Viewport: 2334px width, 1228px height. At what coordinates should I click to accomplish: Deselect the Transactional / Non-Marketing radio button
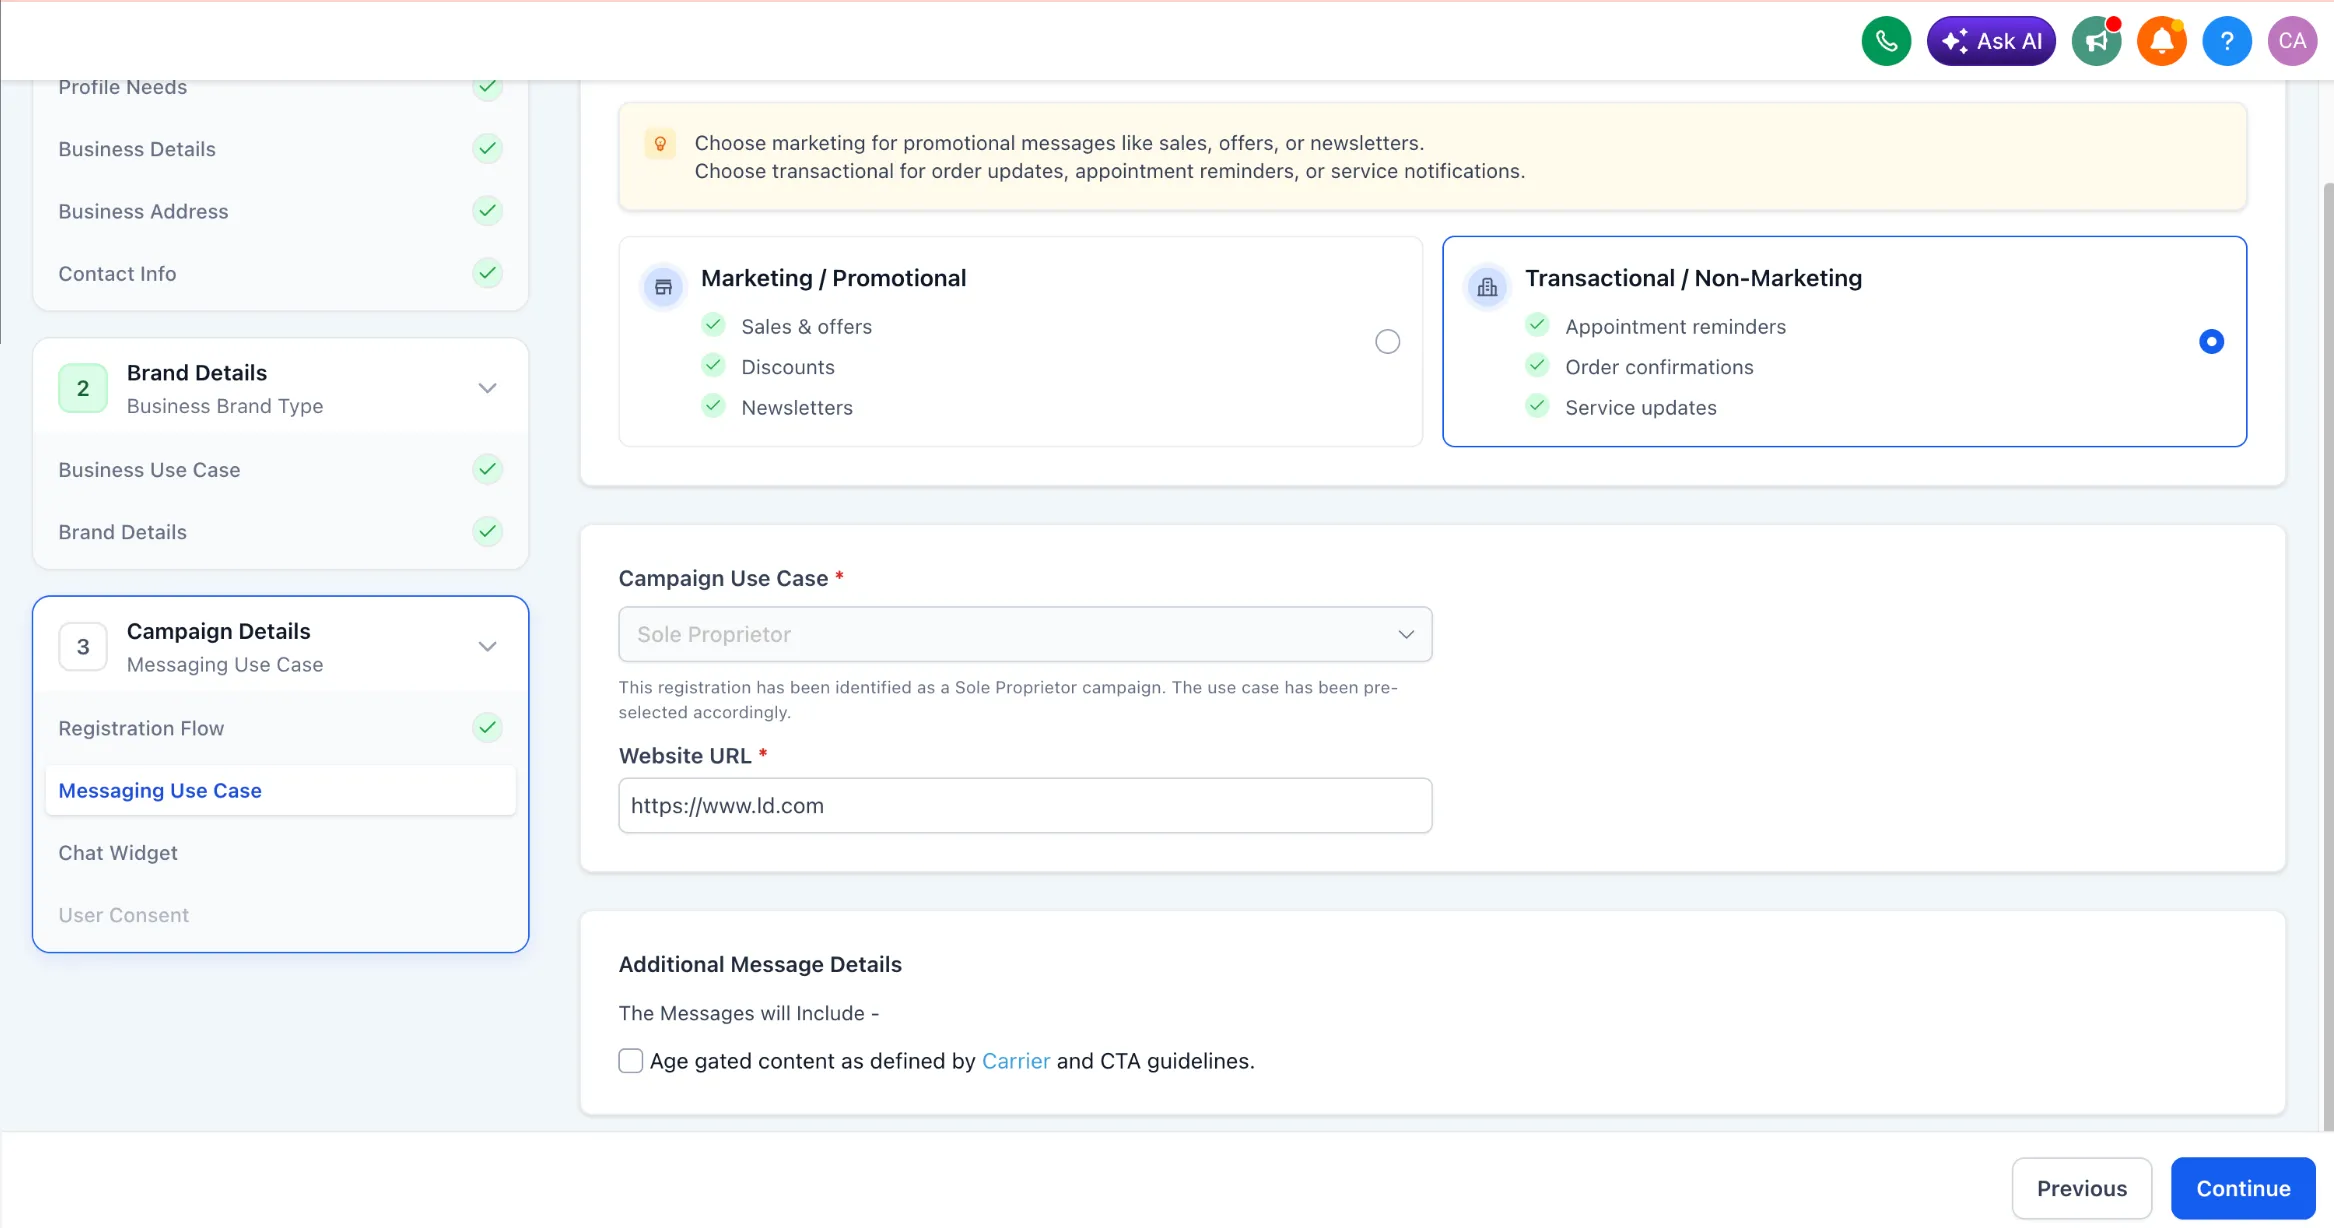(x=2211, y=341)
